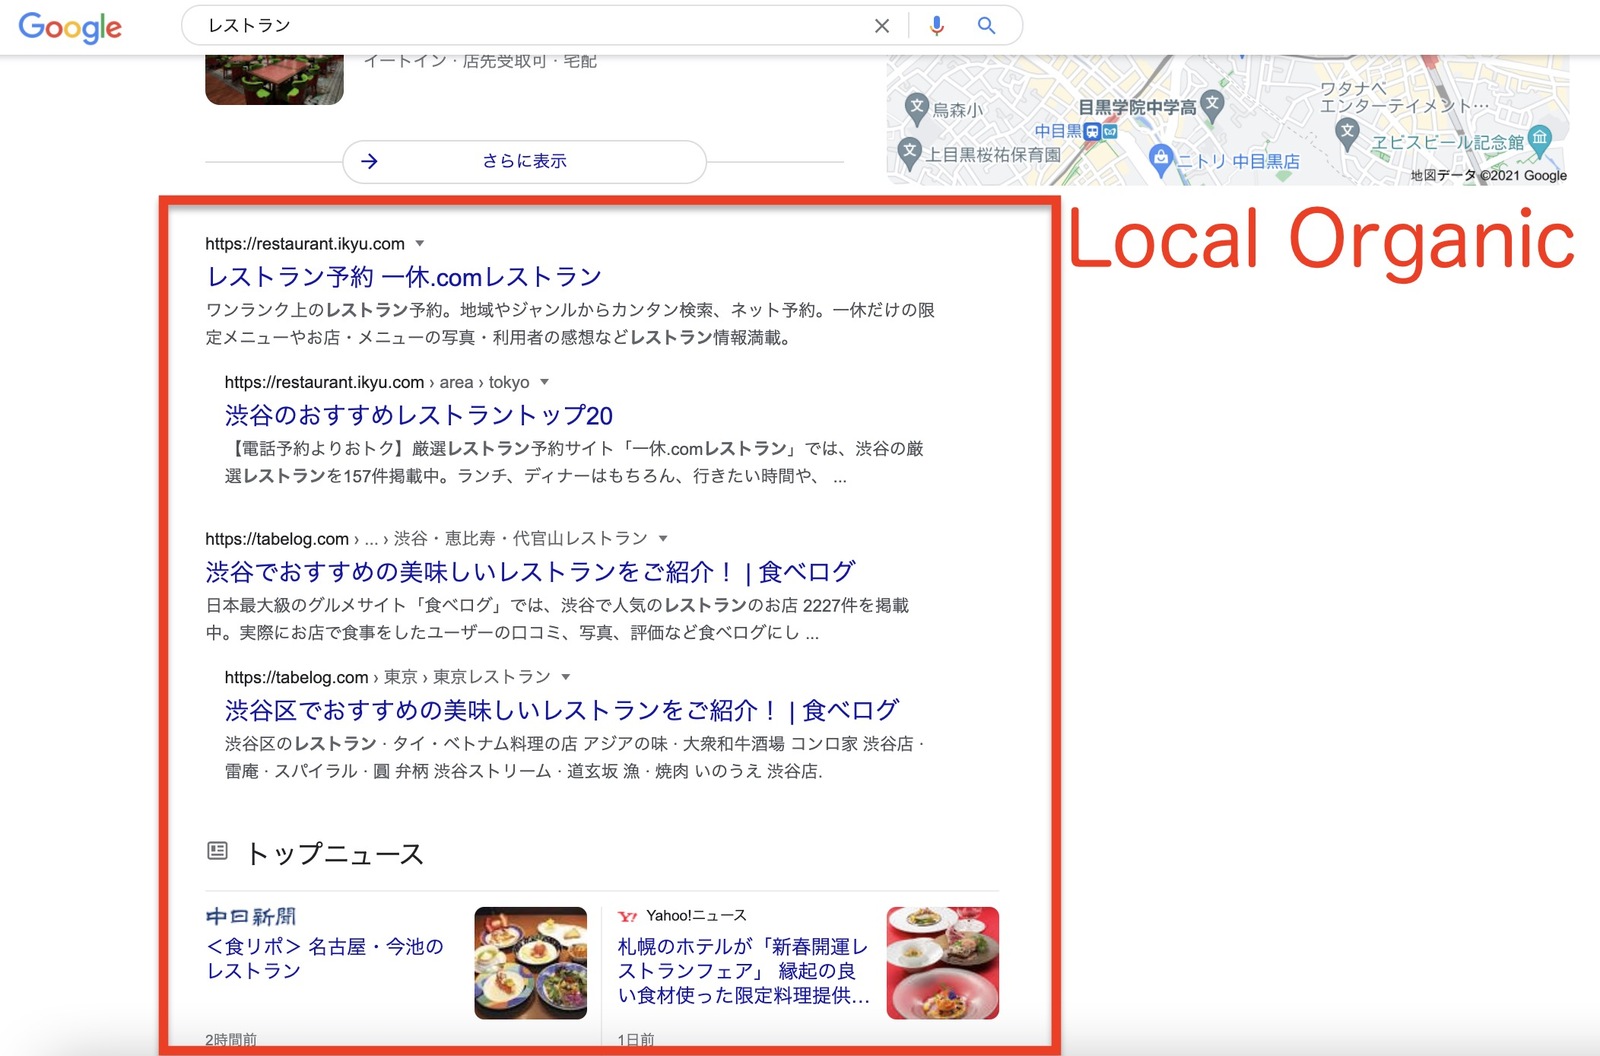Select the エビスビール記念館 museum marker
The height and width of the screenshot is (1056, 1600).
[1540, 139]
